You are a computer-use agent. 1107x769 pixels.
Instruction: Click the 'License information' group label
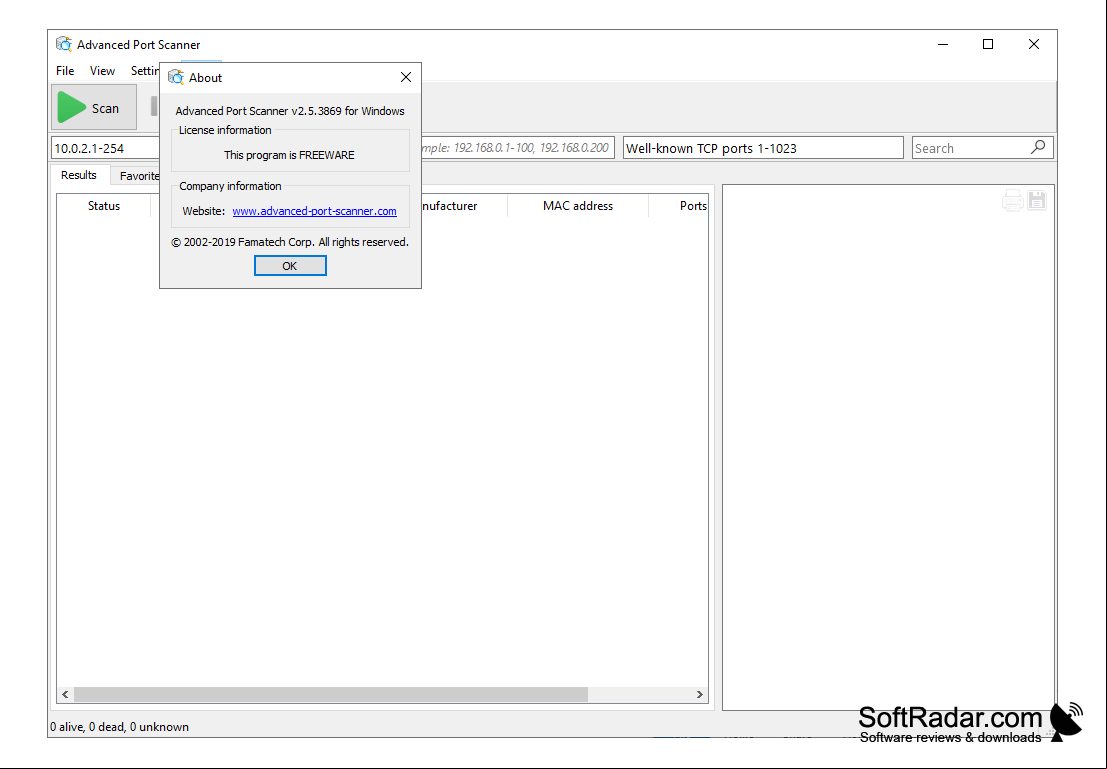point(225,130)
